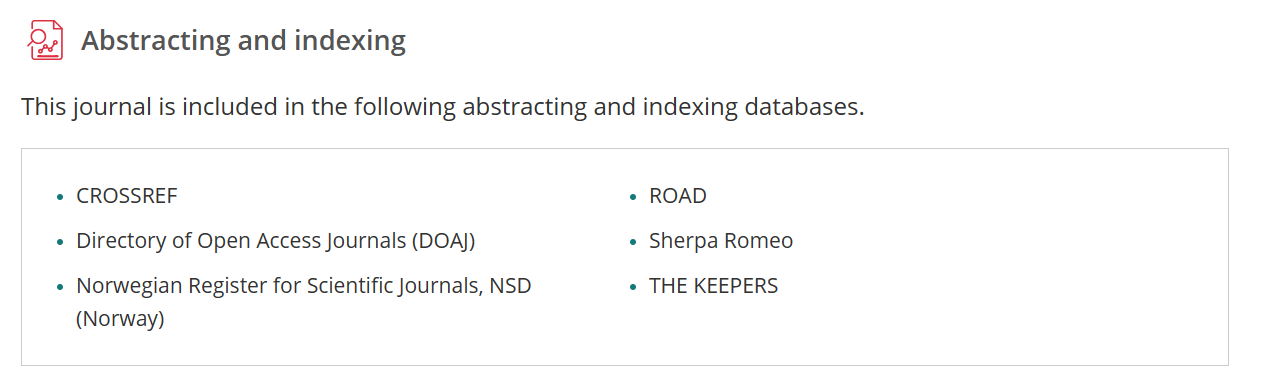Click the bullet beside Directory of Open Access Journals
The height and width of the screenshot is (384, 1278).
61,242
